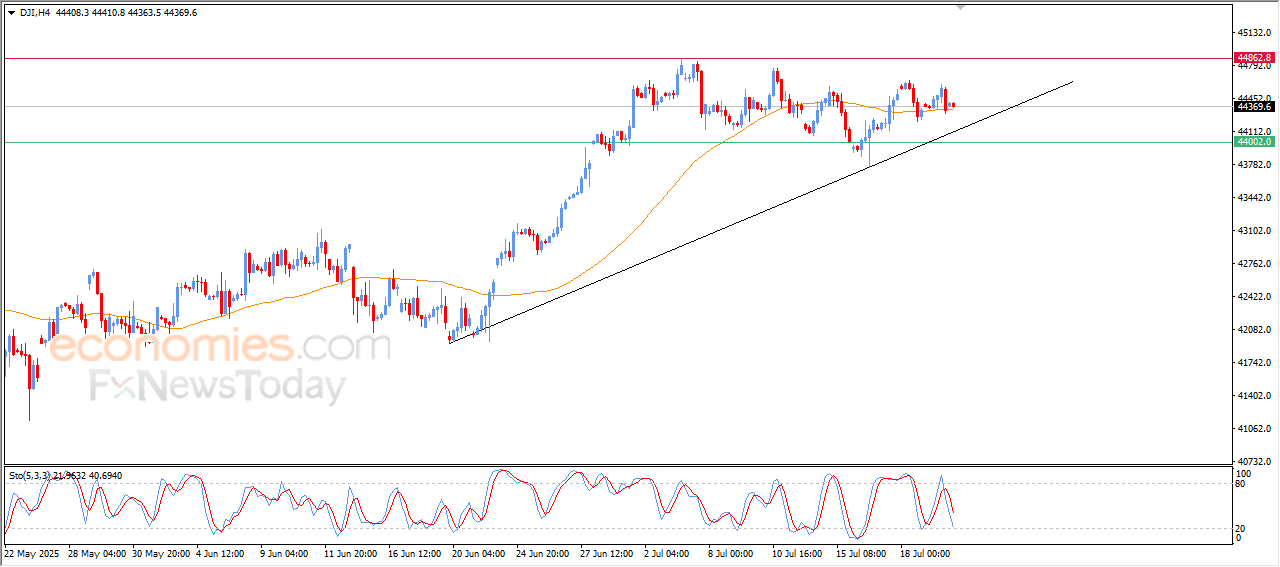Click the 43442.0 price axis value
Screen dimensions: 1280x567
coord(1255,197)
